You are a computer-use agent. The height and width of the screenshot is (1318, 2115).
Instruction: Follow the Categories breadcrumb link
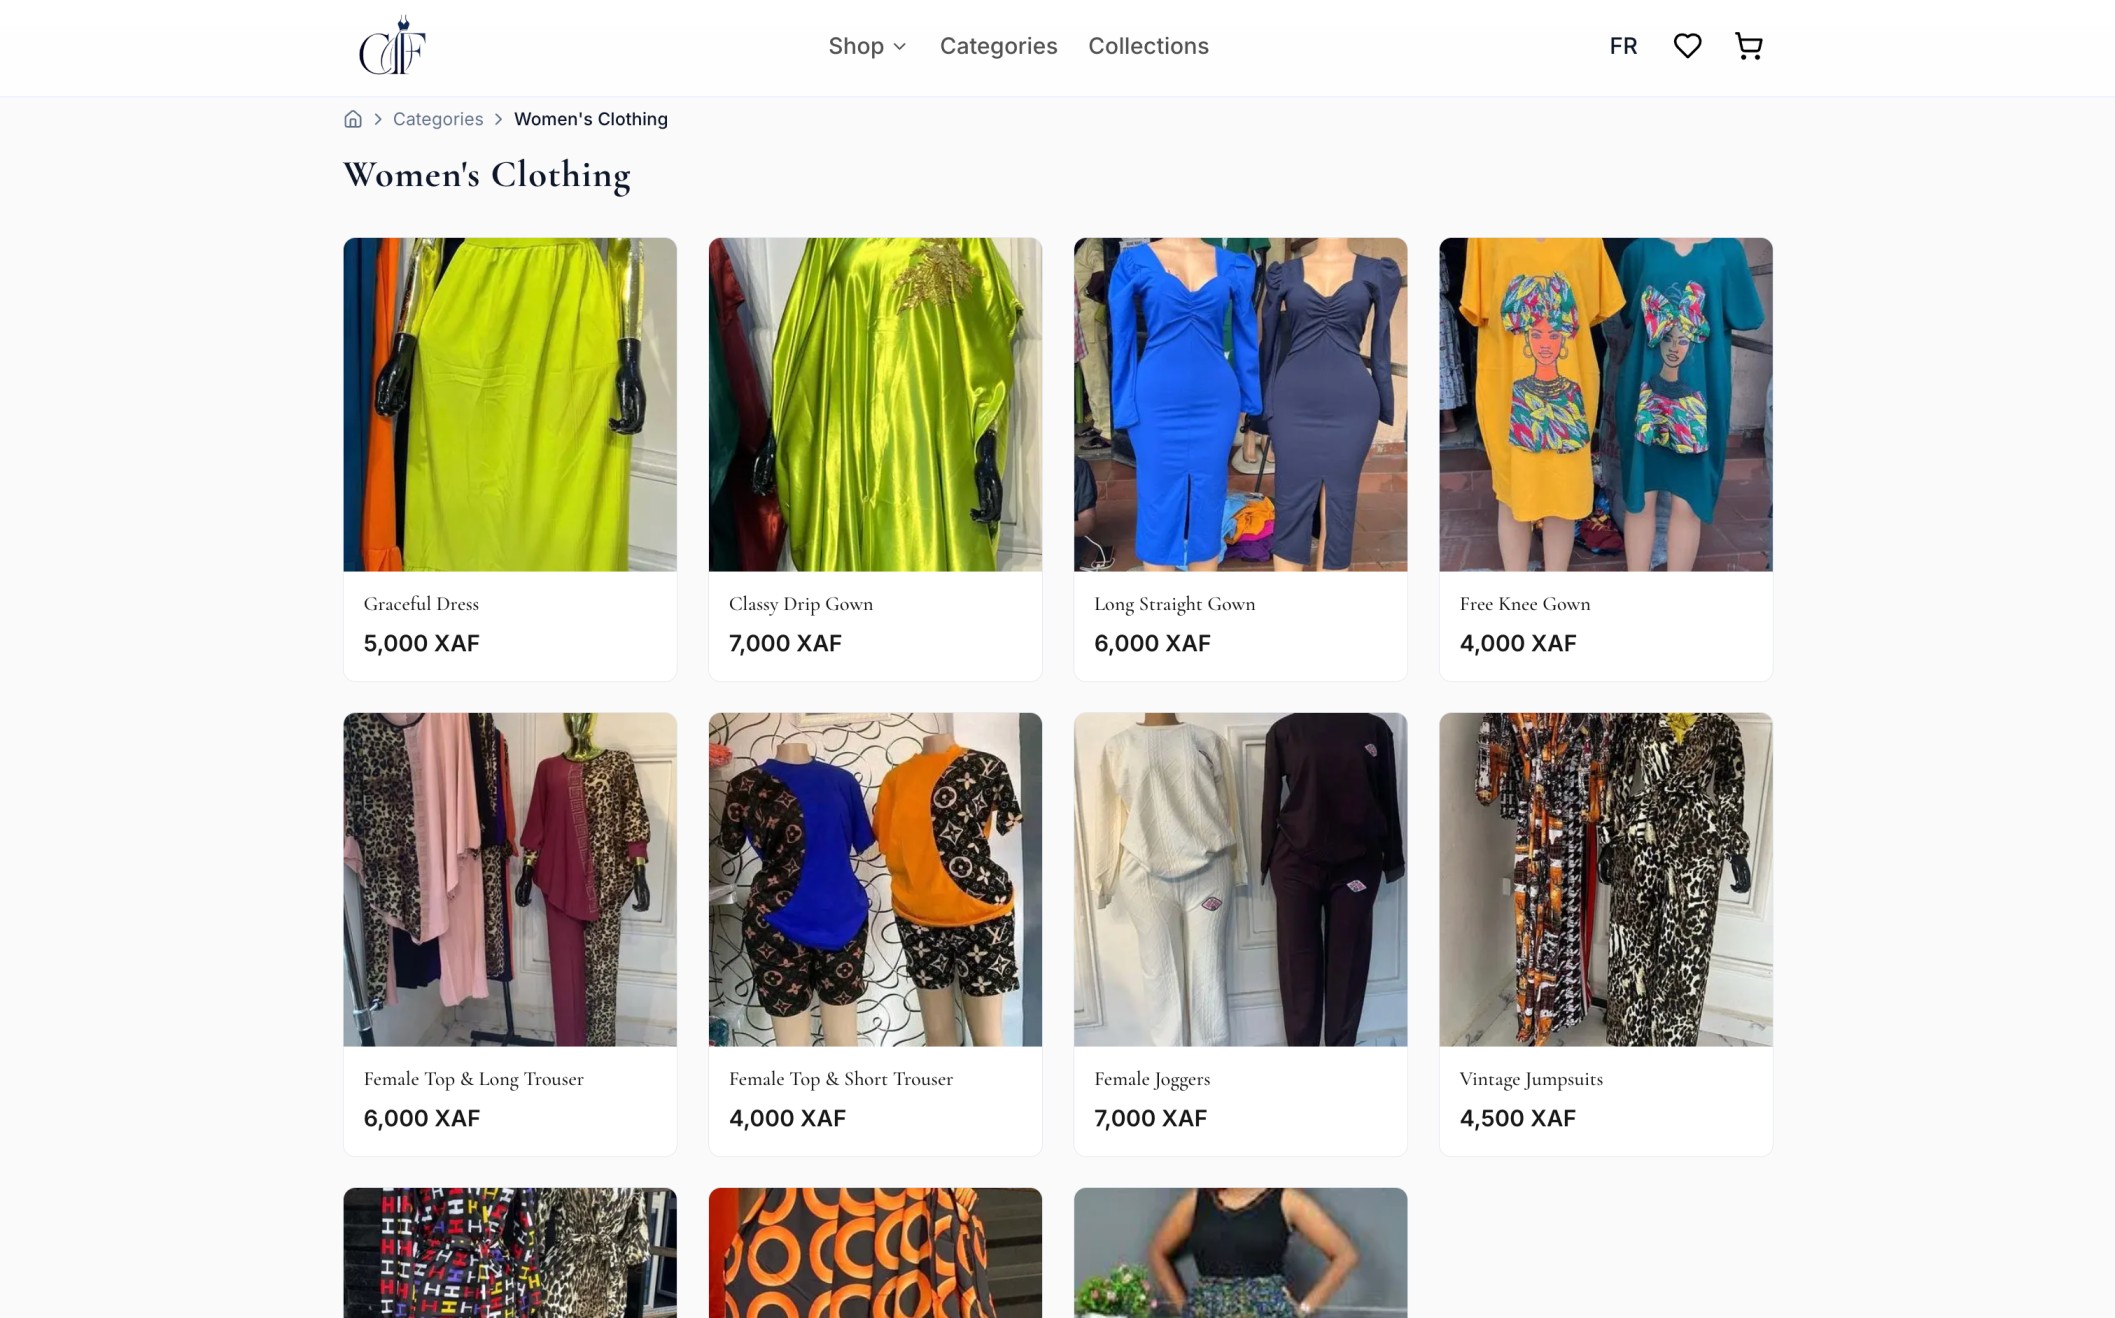pos(437,119)
